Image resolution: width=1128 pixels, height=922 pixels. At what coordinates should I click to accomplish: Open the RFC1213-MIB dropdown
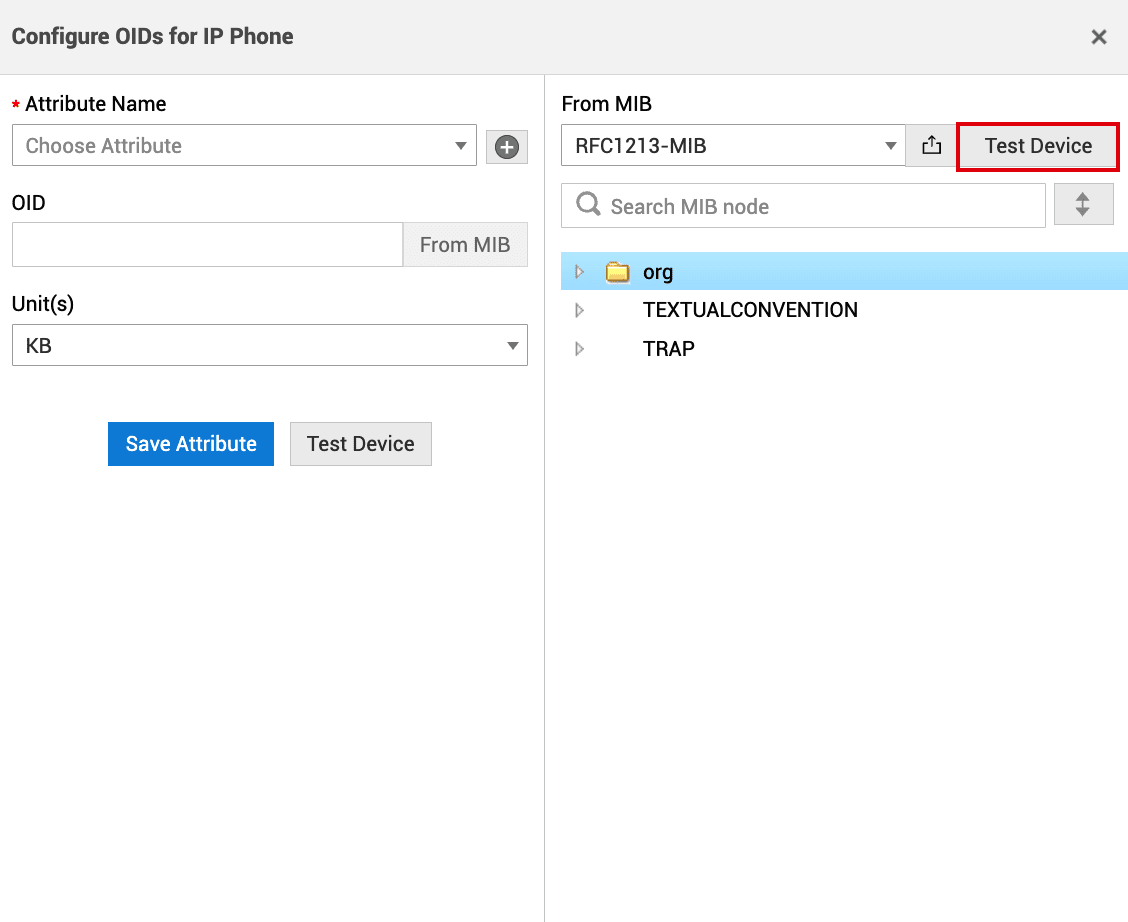732,146
